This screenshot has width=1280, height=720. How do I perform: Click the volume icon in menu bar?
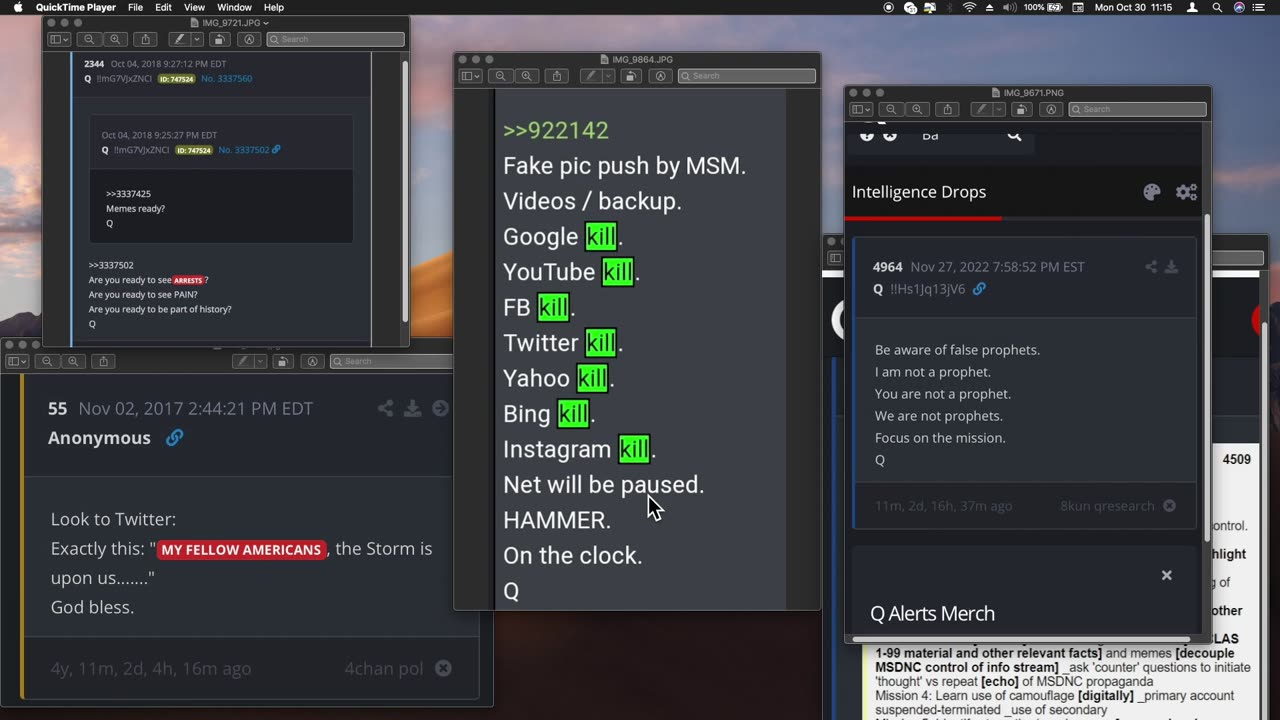[1010, 7]
